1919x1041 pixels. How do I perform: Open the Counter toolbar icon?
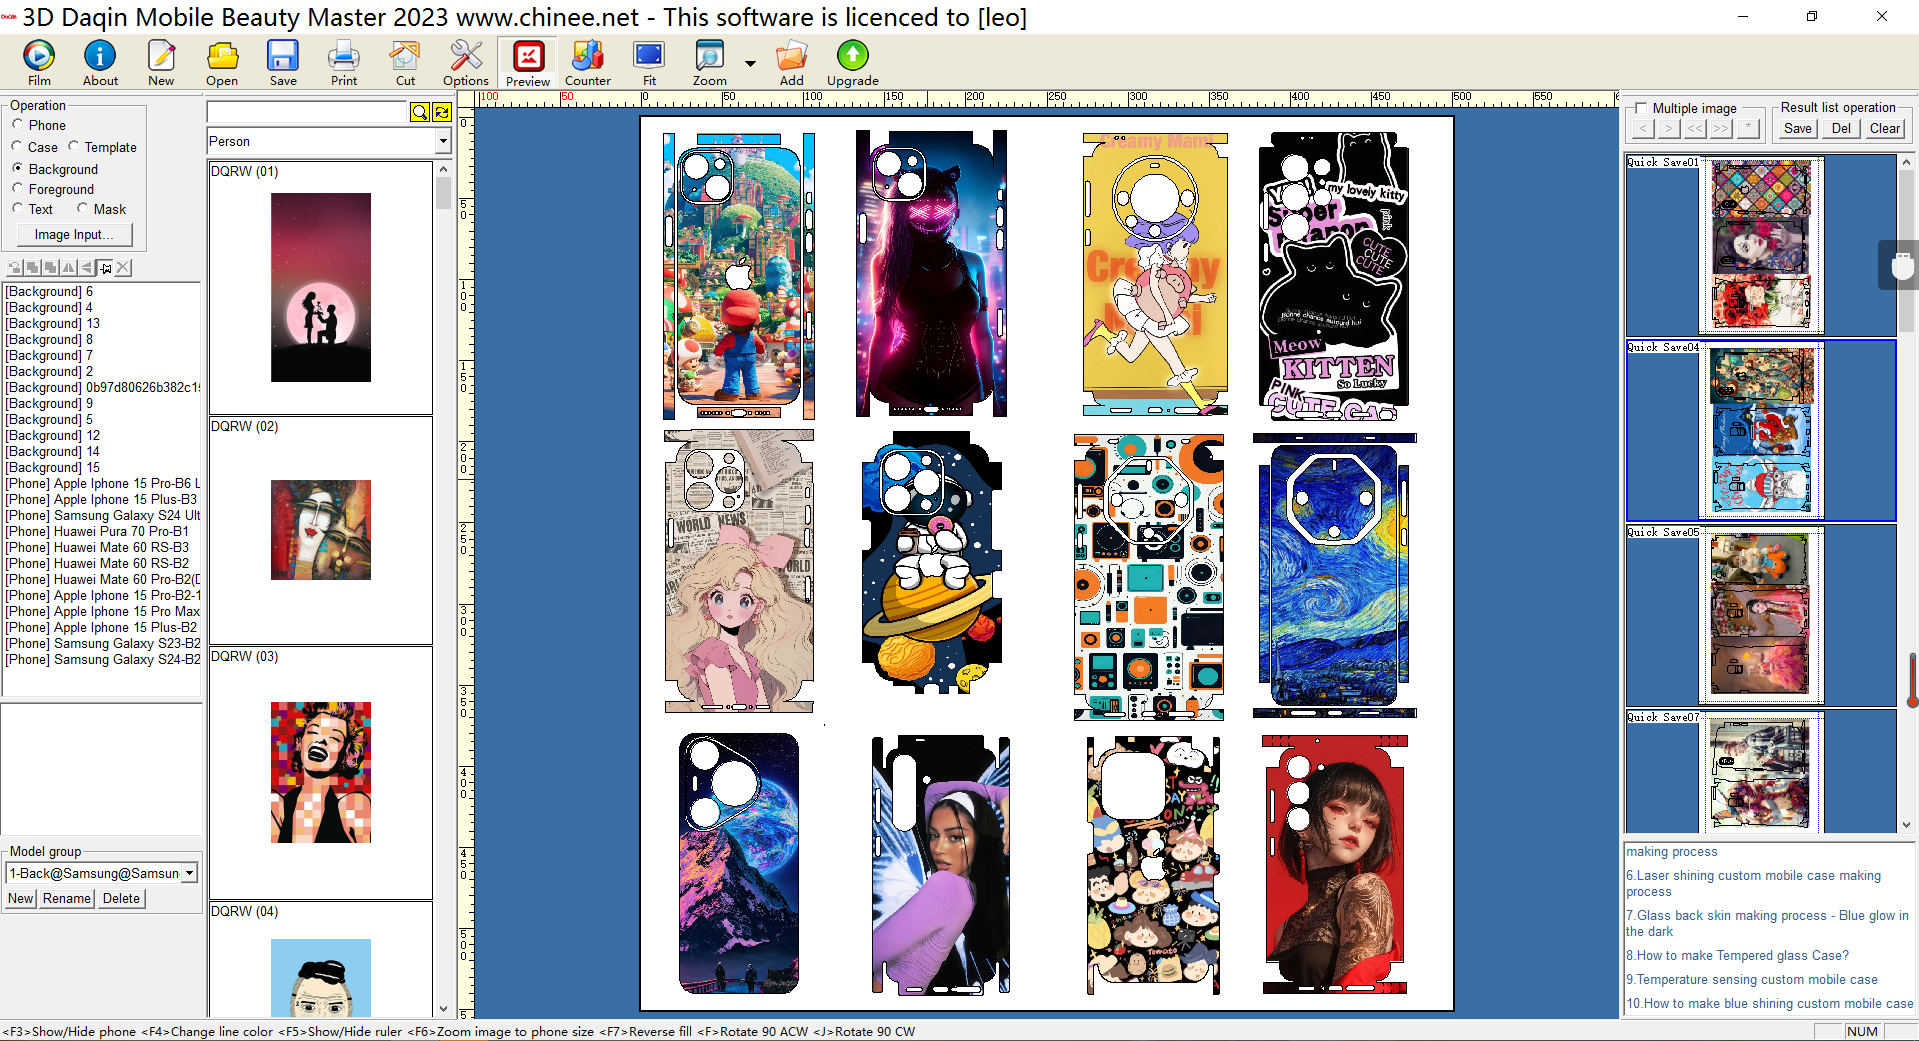(588, 63)
